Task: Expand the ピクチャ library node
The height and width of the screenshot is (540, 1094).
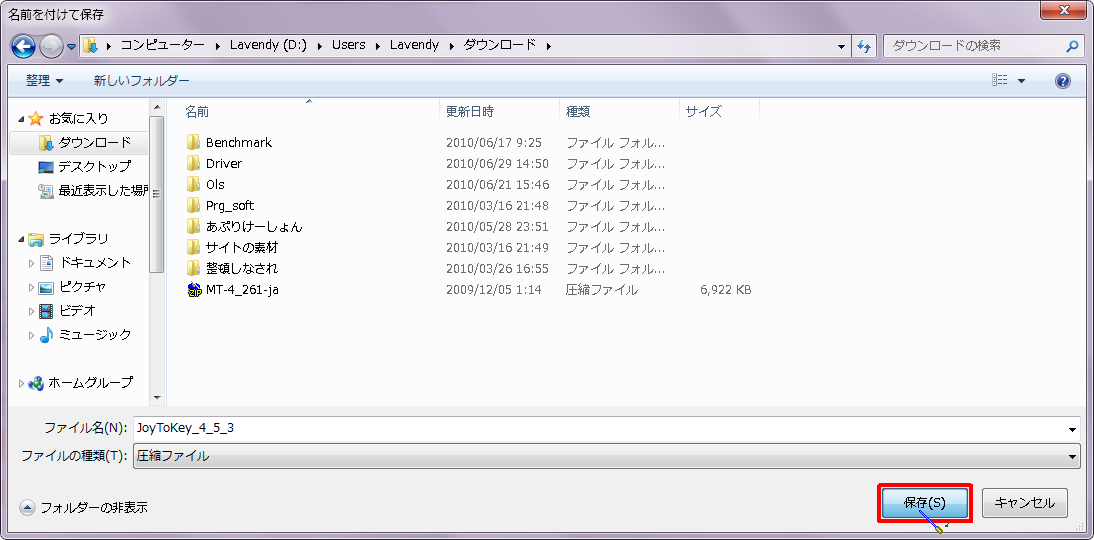Action: [x=31, y=287]
